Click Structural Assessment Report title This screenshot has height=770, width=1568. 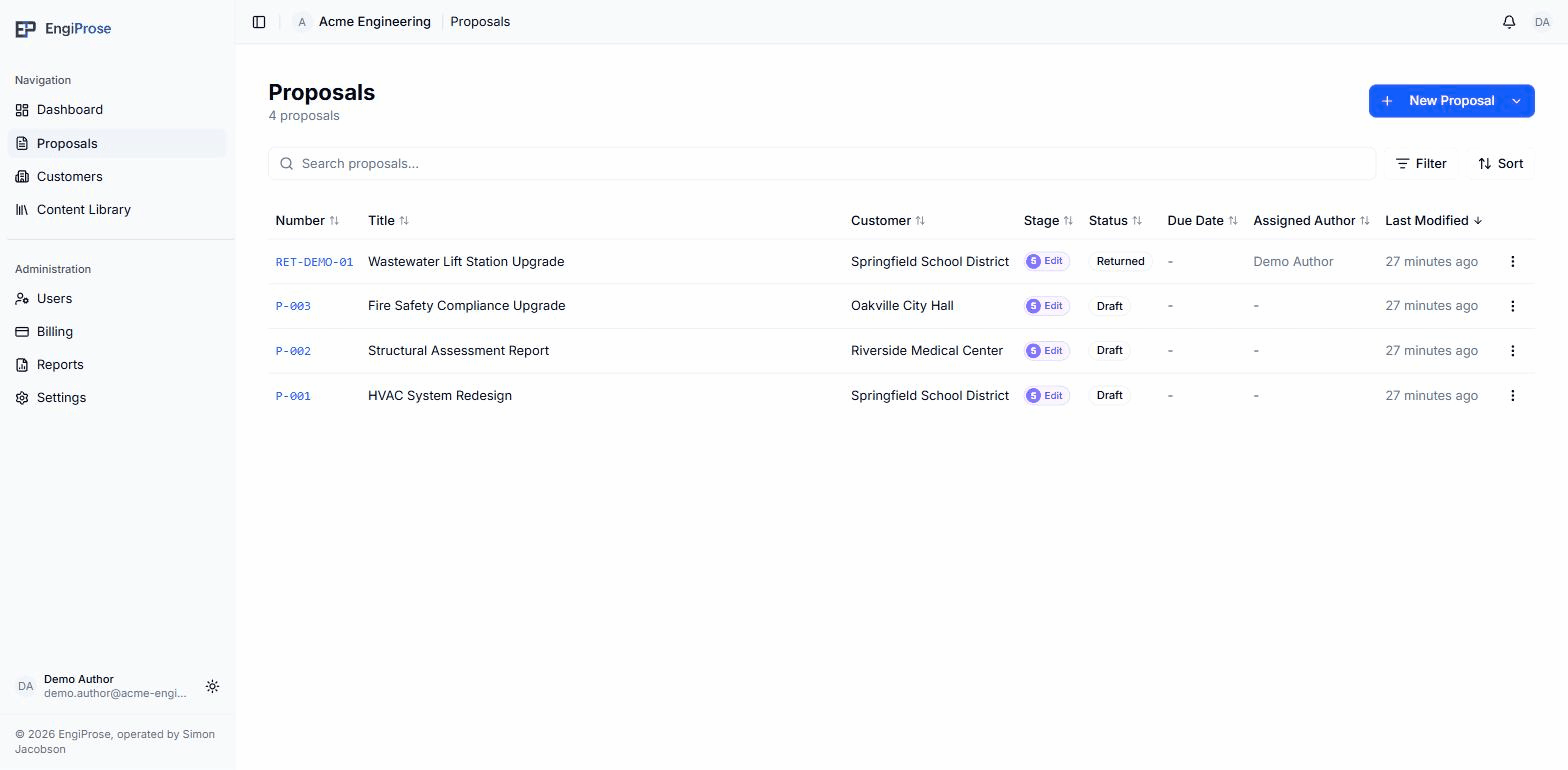[458, 351]
